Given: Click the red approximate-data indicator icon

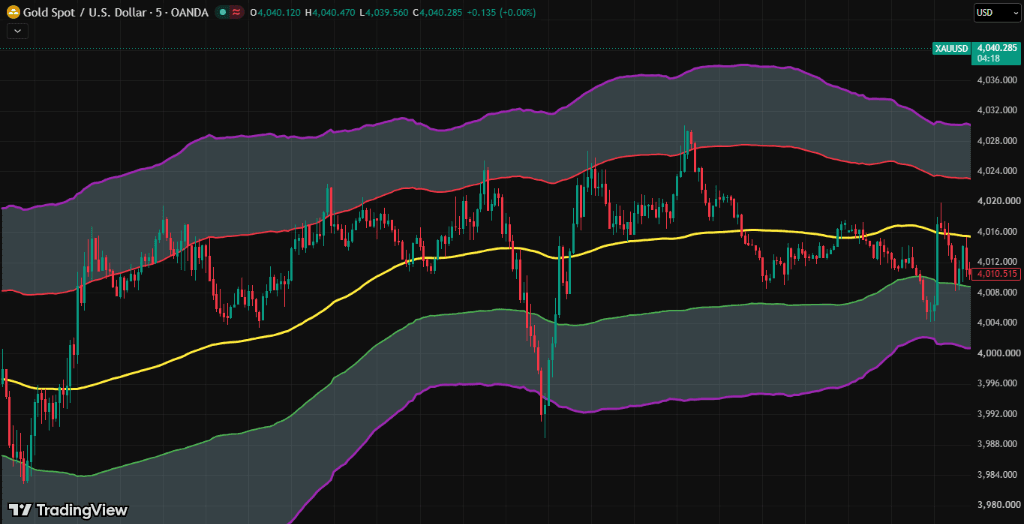Looking at the screenshot, I should [237, 12].
